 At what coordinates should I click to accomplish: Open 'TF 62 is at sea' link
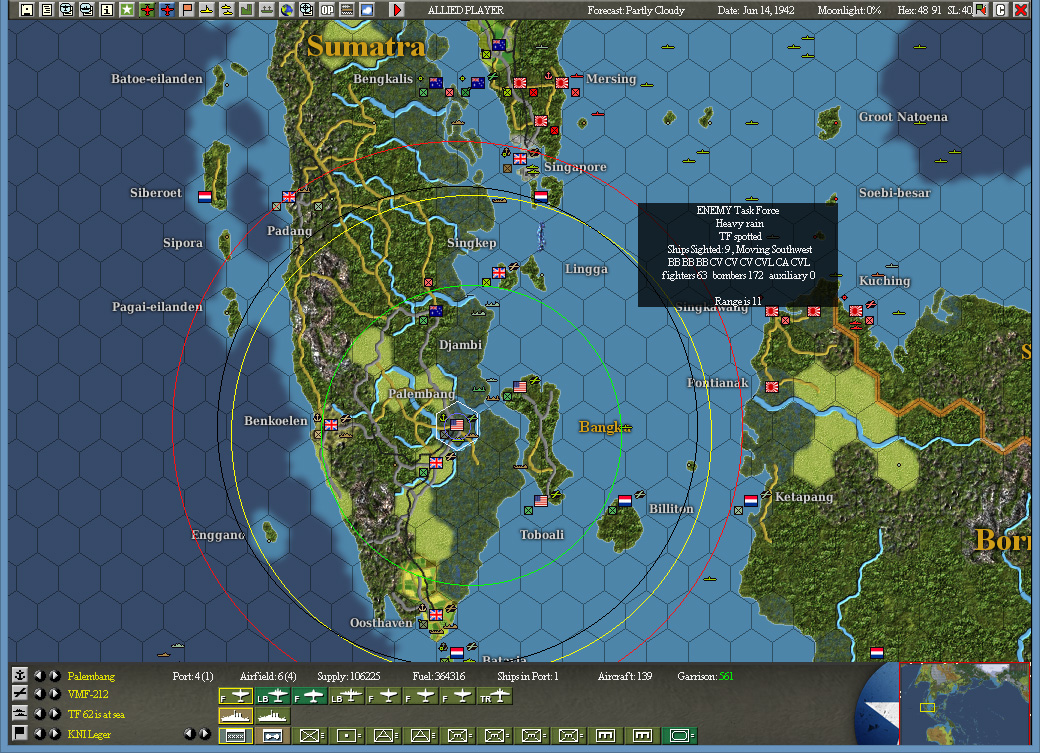tap(96, 715)
